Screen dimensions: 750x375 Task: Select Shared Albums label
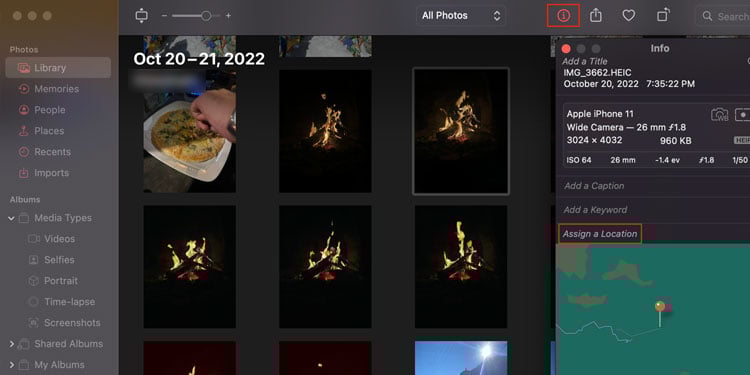[68, 344]
